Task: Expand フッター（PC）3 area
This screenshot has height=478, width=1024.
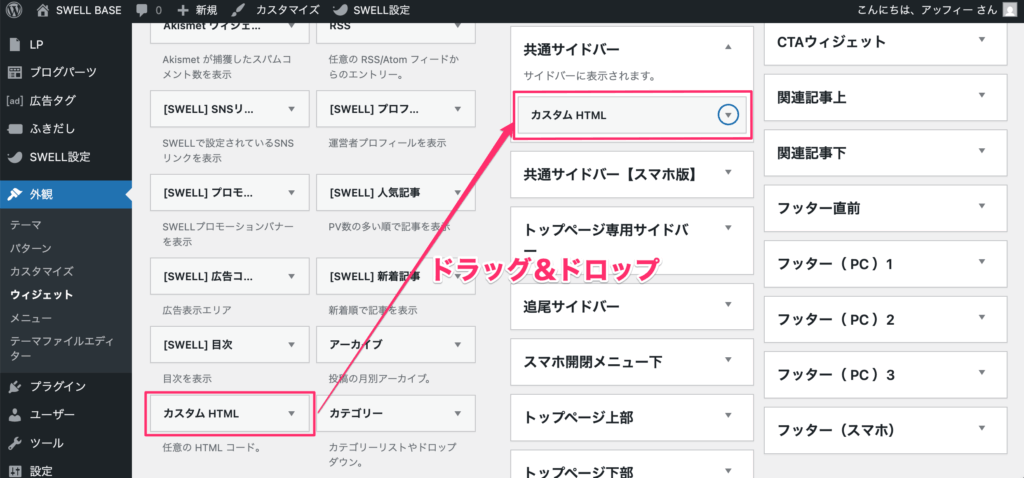Action: coord(982,374)
